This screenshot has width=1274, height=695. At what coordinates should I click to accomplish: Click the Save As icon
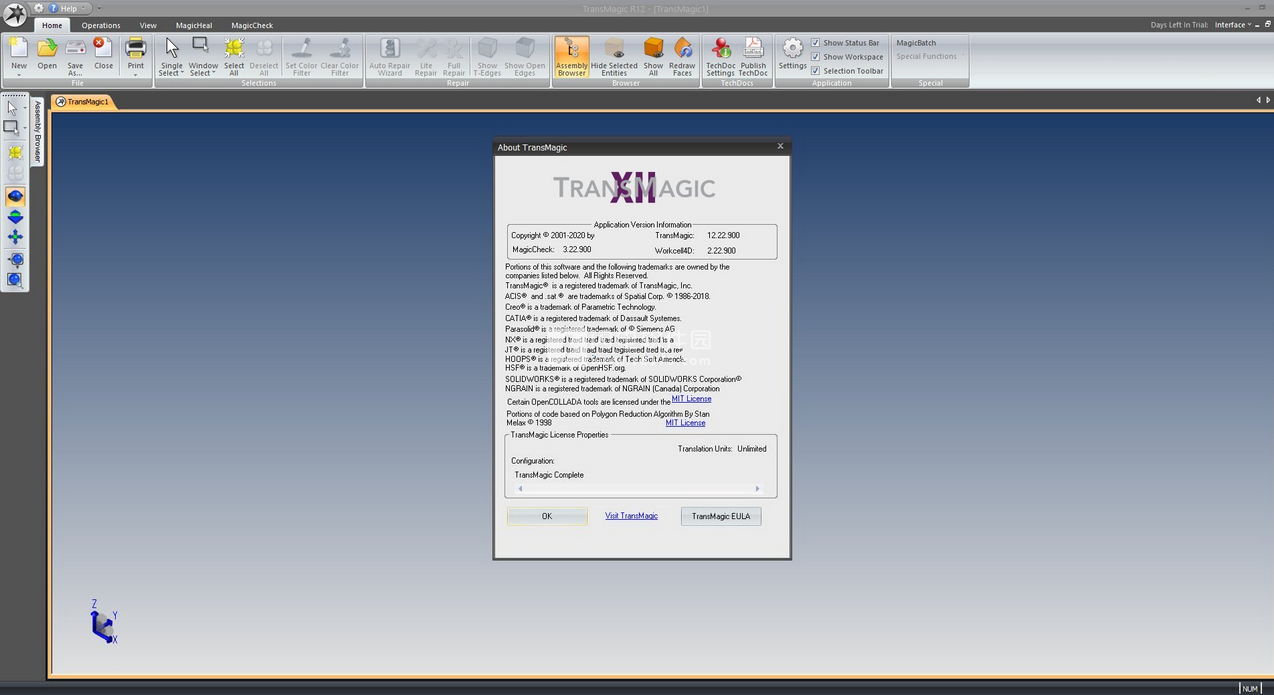pos(75,49)
